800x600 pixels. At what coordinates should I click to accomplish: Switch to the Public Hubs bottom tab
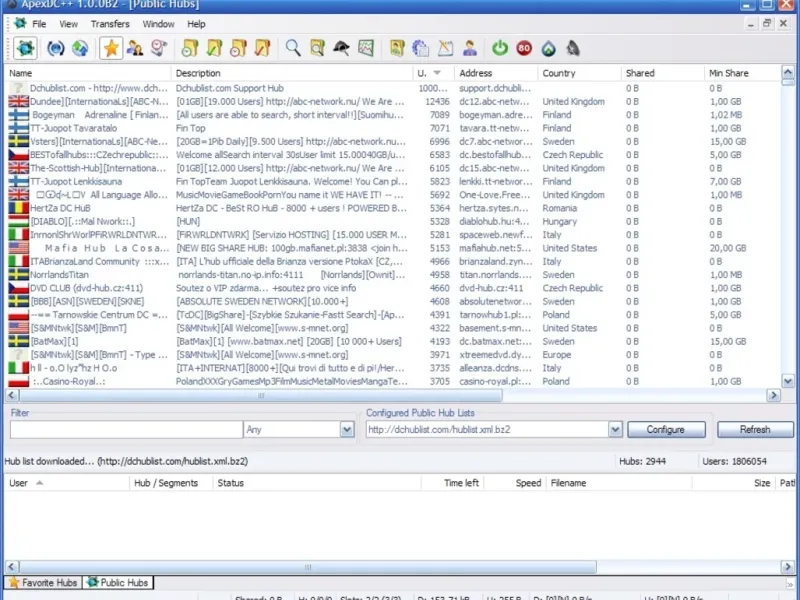(118, 583)
